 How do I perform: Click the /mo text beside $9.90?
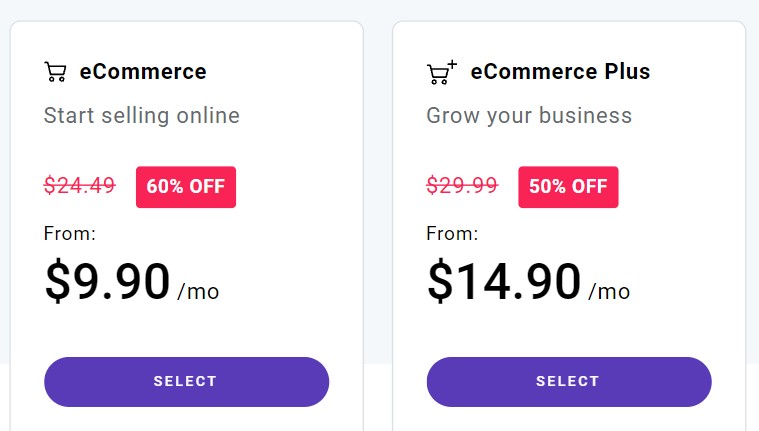198,292
